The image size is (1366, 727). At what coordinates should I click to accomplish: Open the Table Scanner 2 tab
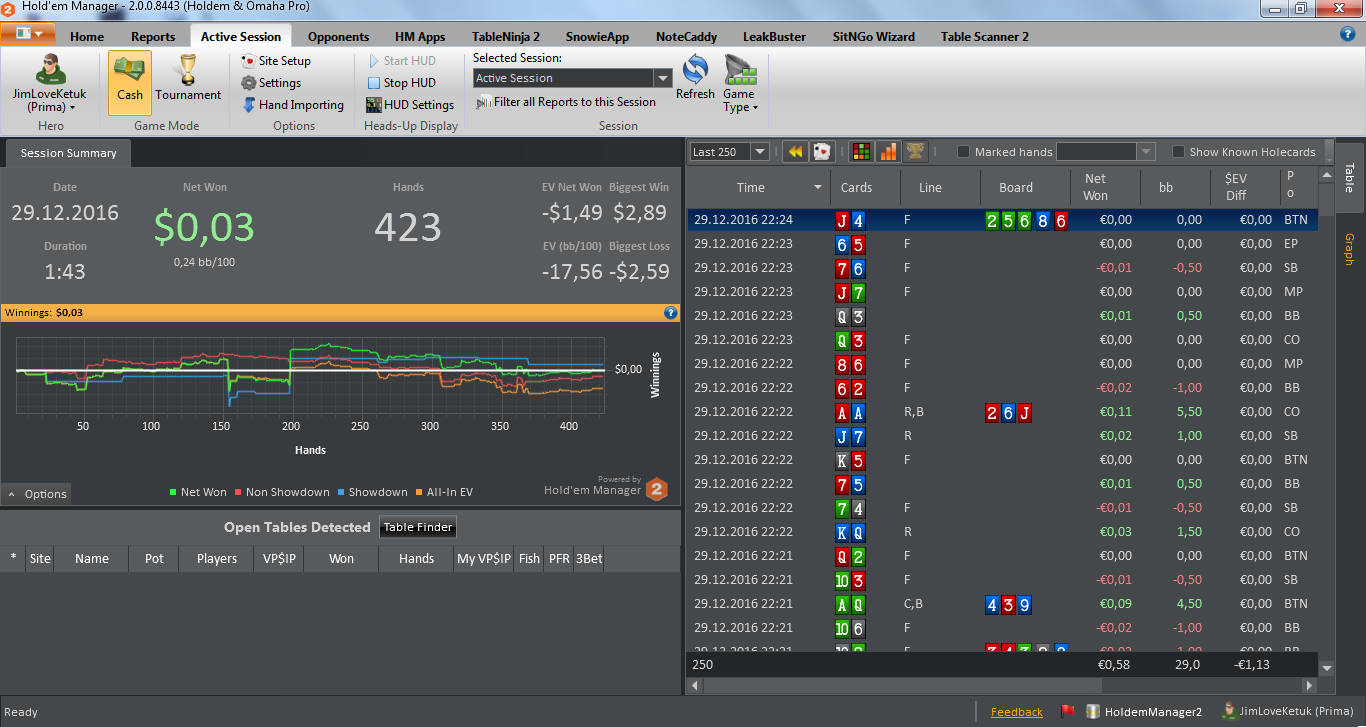(x=984, y=36)
